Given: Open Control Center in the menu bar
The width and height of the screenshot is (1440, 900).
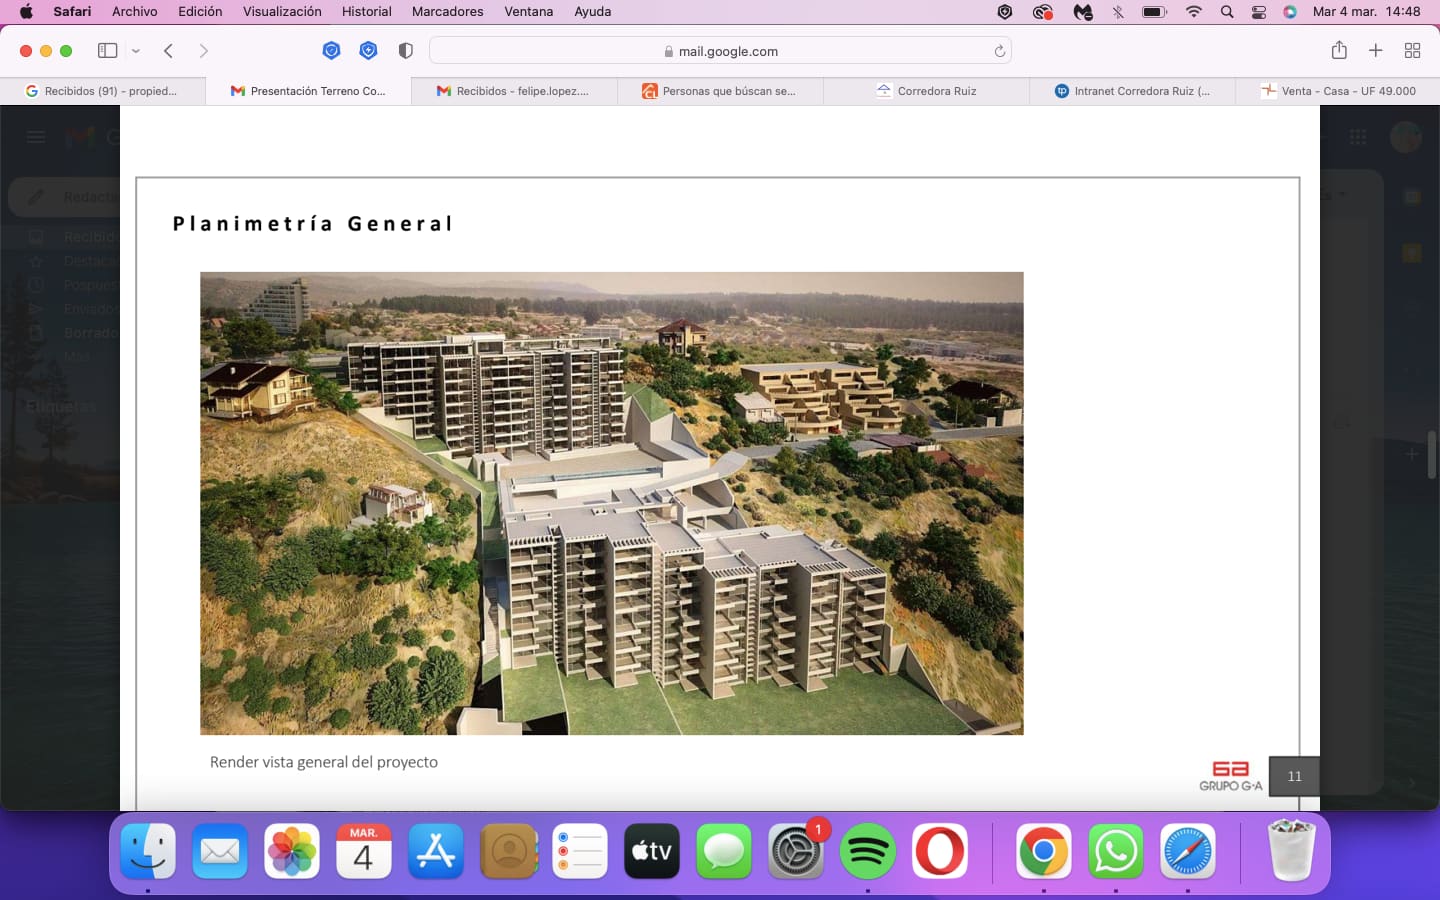Looking at the screenshot, I should click(1259, 12).
